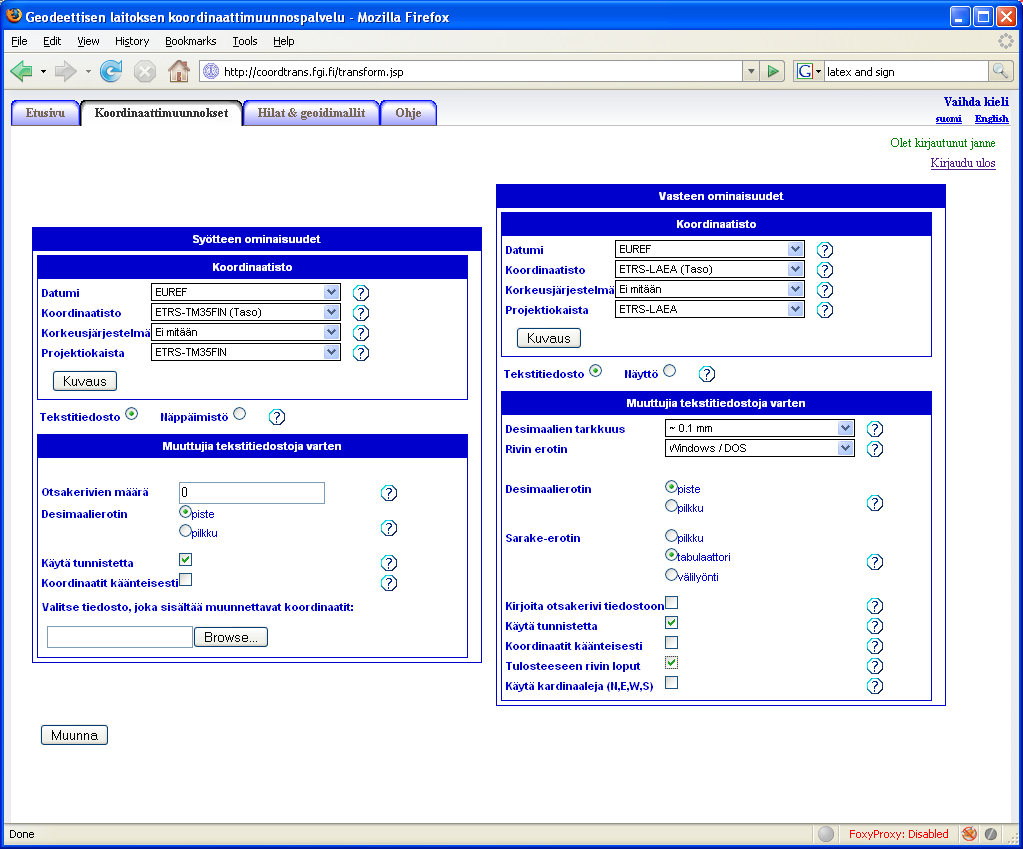The height and width of the screenshot is (849, 1023).
Task: Toggle Tulosteeseen rivin loput checkbox
Action: pos(671,662)
